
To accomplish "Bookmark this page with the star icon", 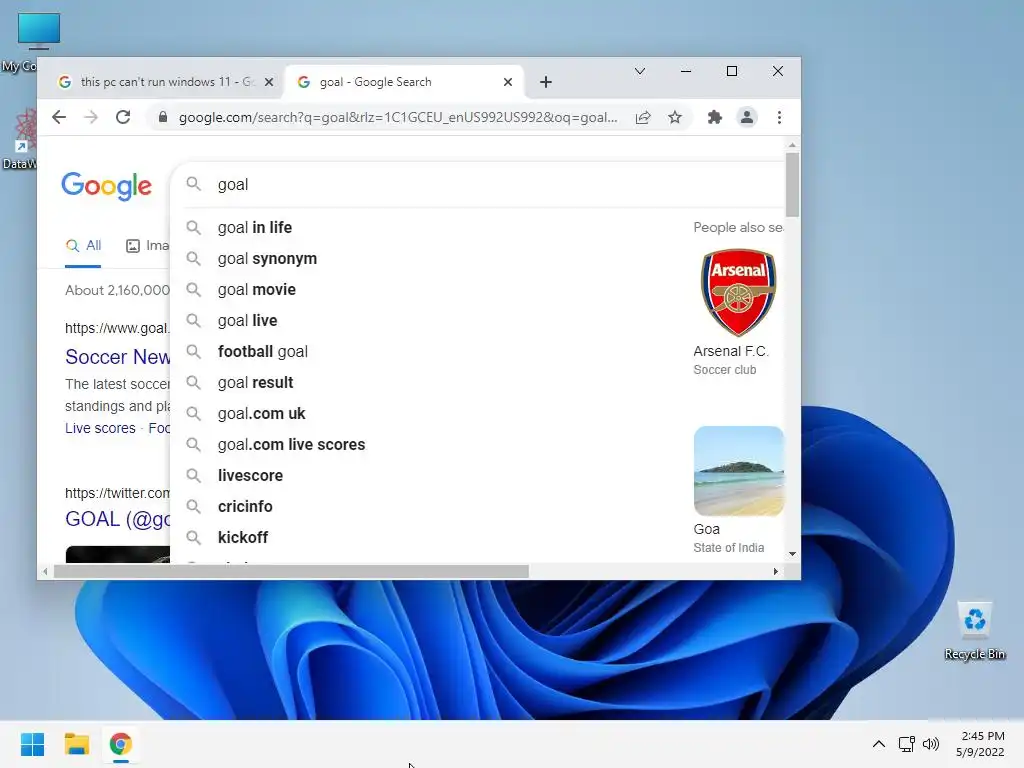I will pos(675,118).
